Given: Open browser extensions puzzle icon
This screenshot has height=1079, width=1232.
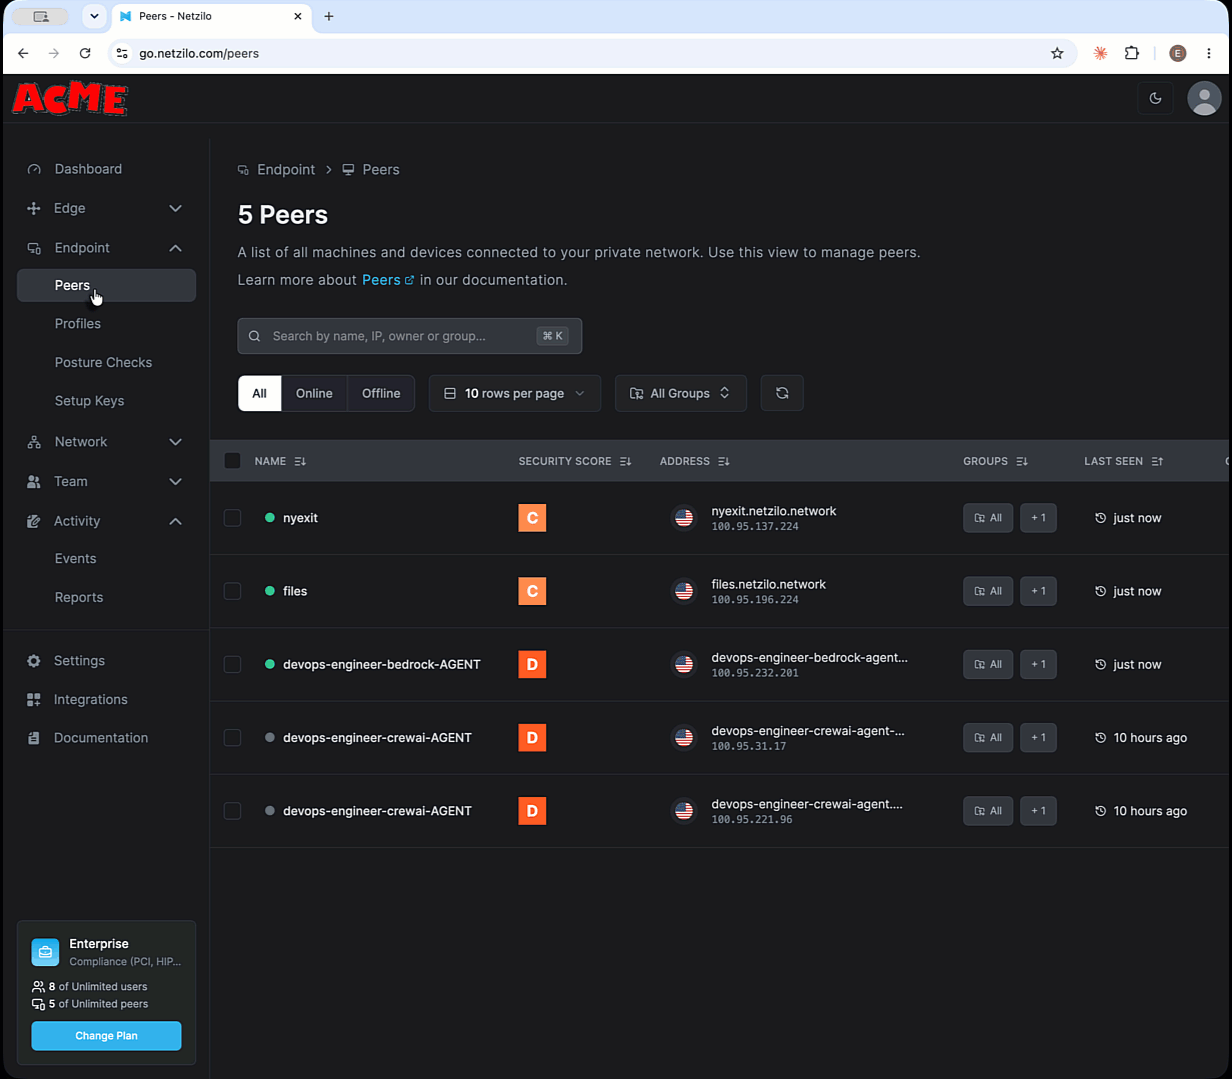Looking at the screenshot, I should click(1132, 53).
